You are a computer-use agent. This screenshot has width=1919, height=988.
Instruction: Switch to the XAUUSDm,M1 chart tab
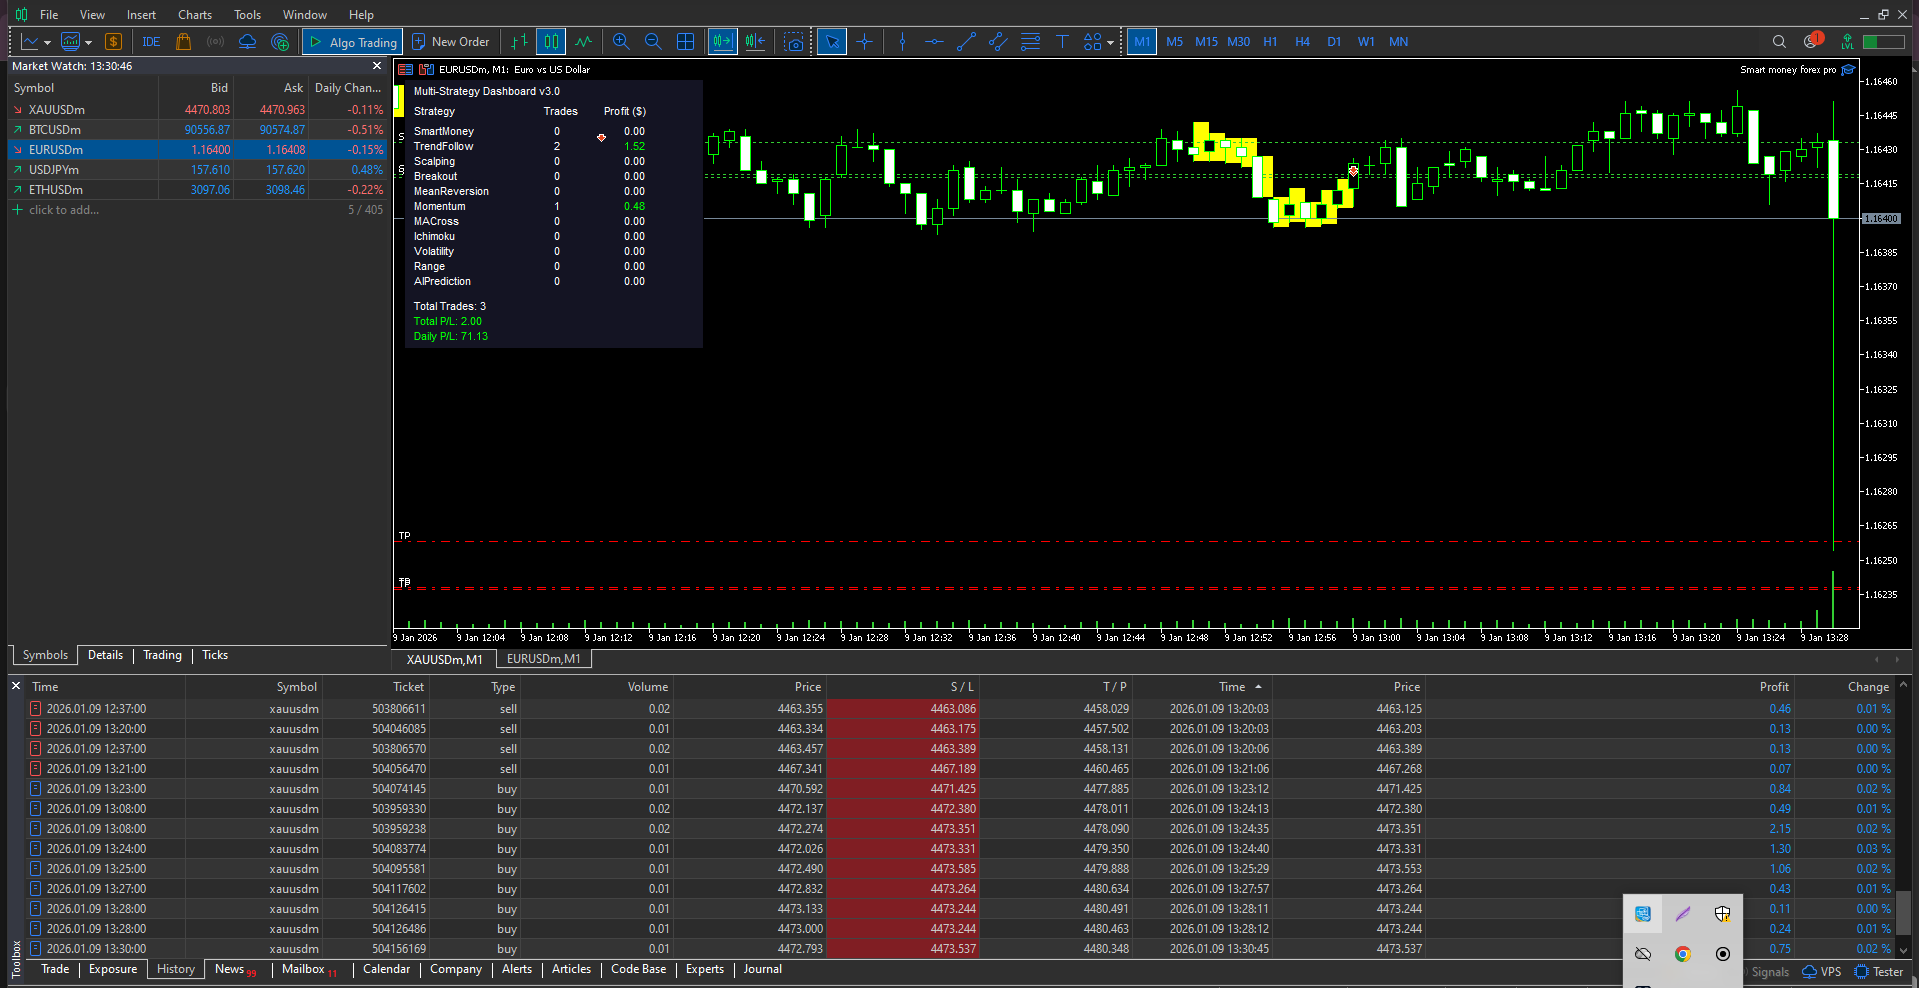[x=444, y=659]
